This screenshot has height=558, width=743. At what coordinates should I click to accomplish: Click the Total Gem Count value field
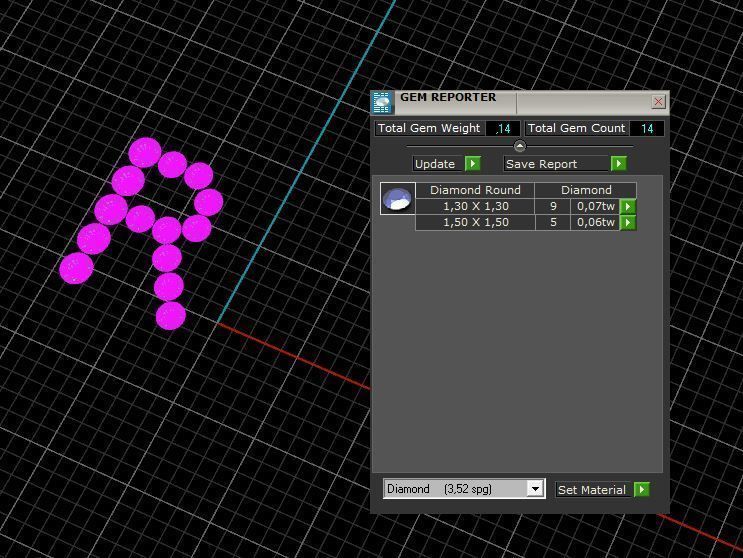646,128
